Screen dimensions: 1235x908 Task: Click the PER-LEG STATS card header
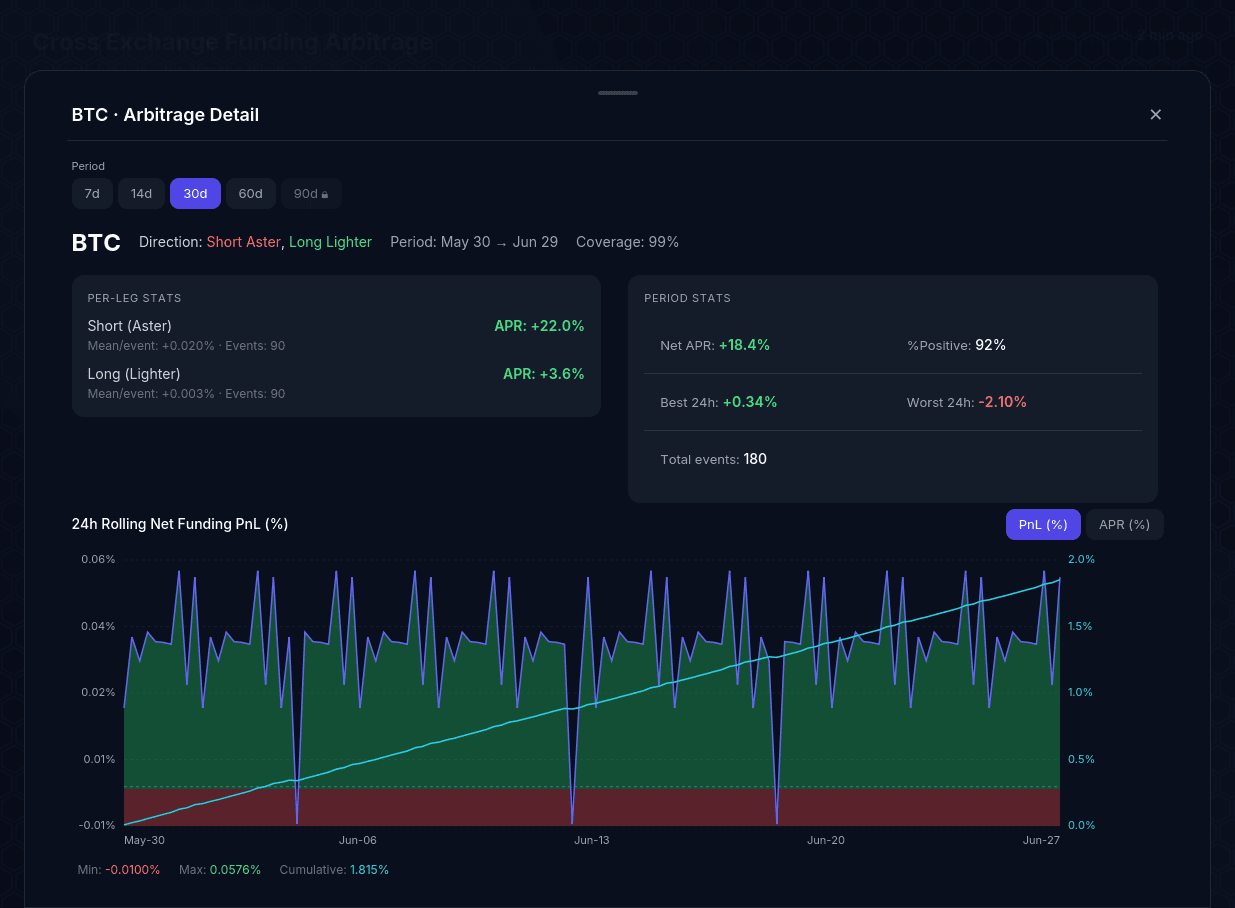pyautogui.click(x=134, y=298)
